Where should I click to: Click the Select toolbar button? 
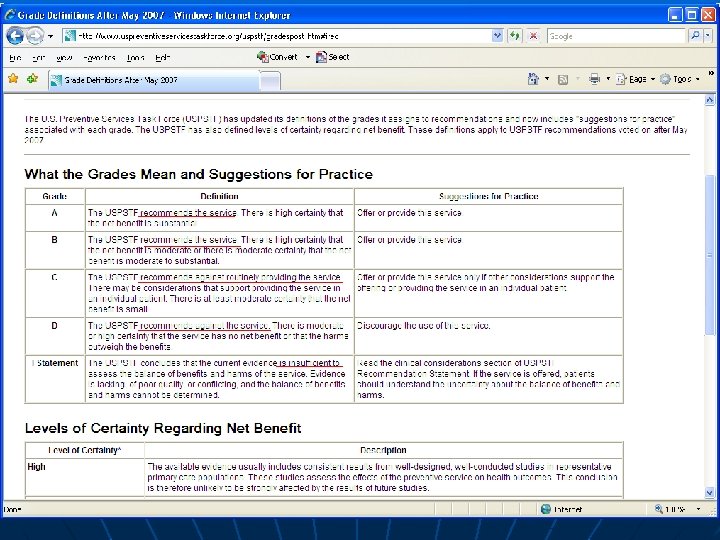pos(332,57)
